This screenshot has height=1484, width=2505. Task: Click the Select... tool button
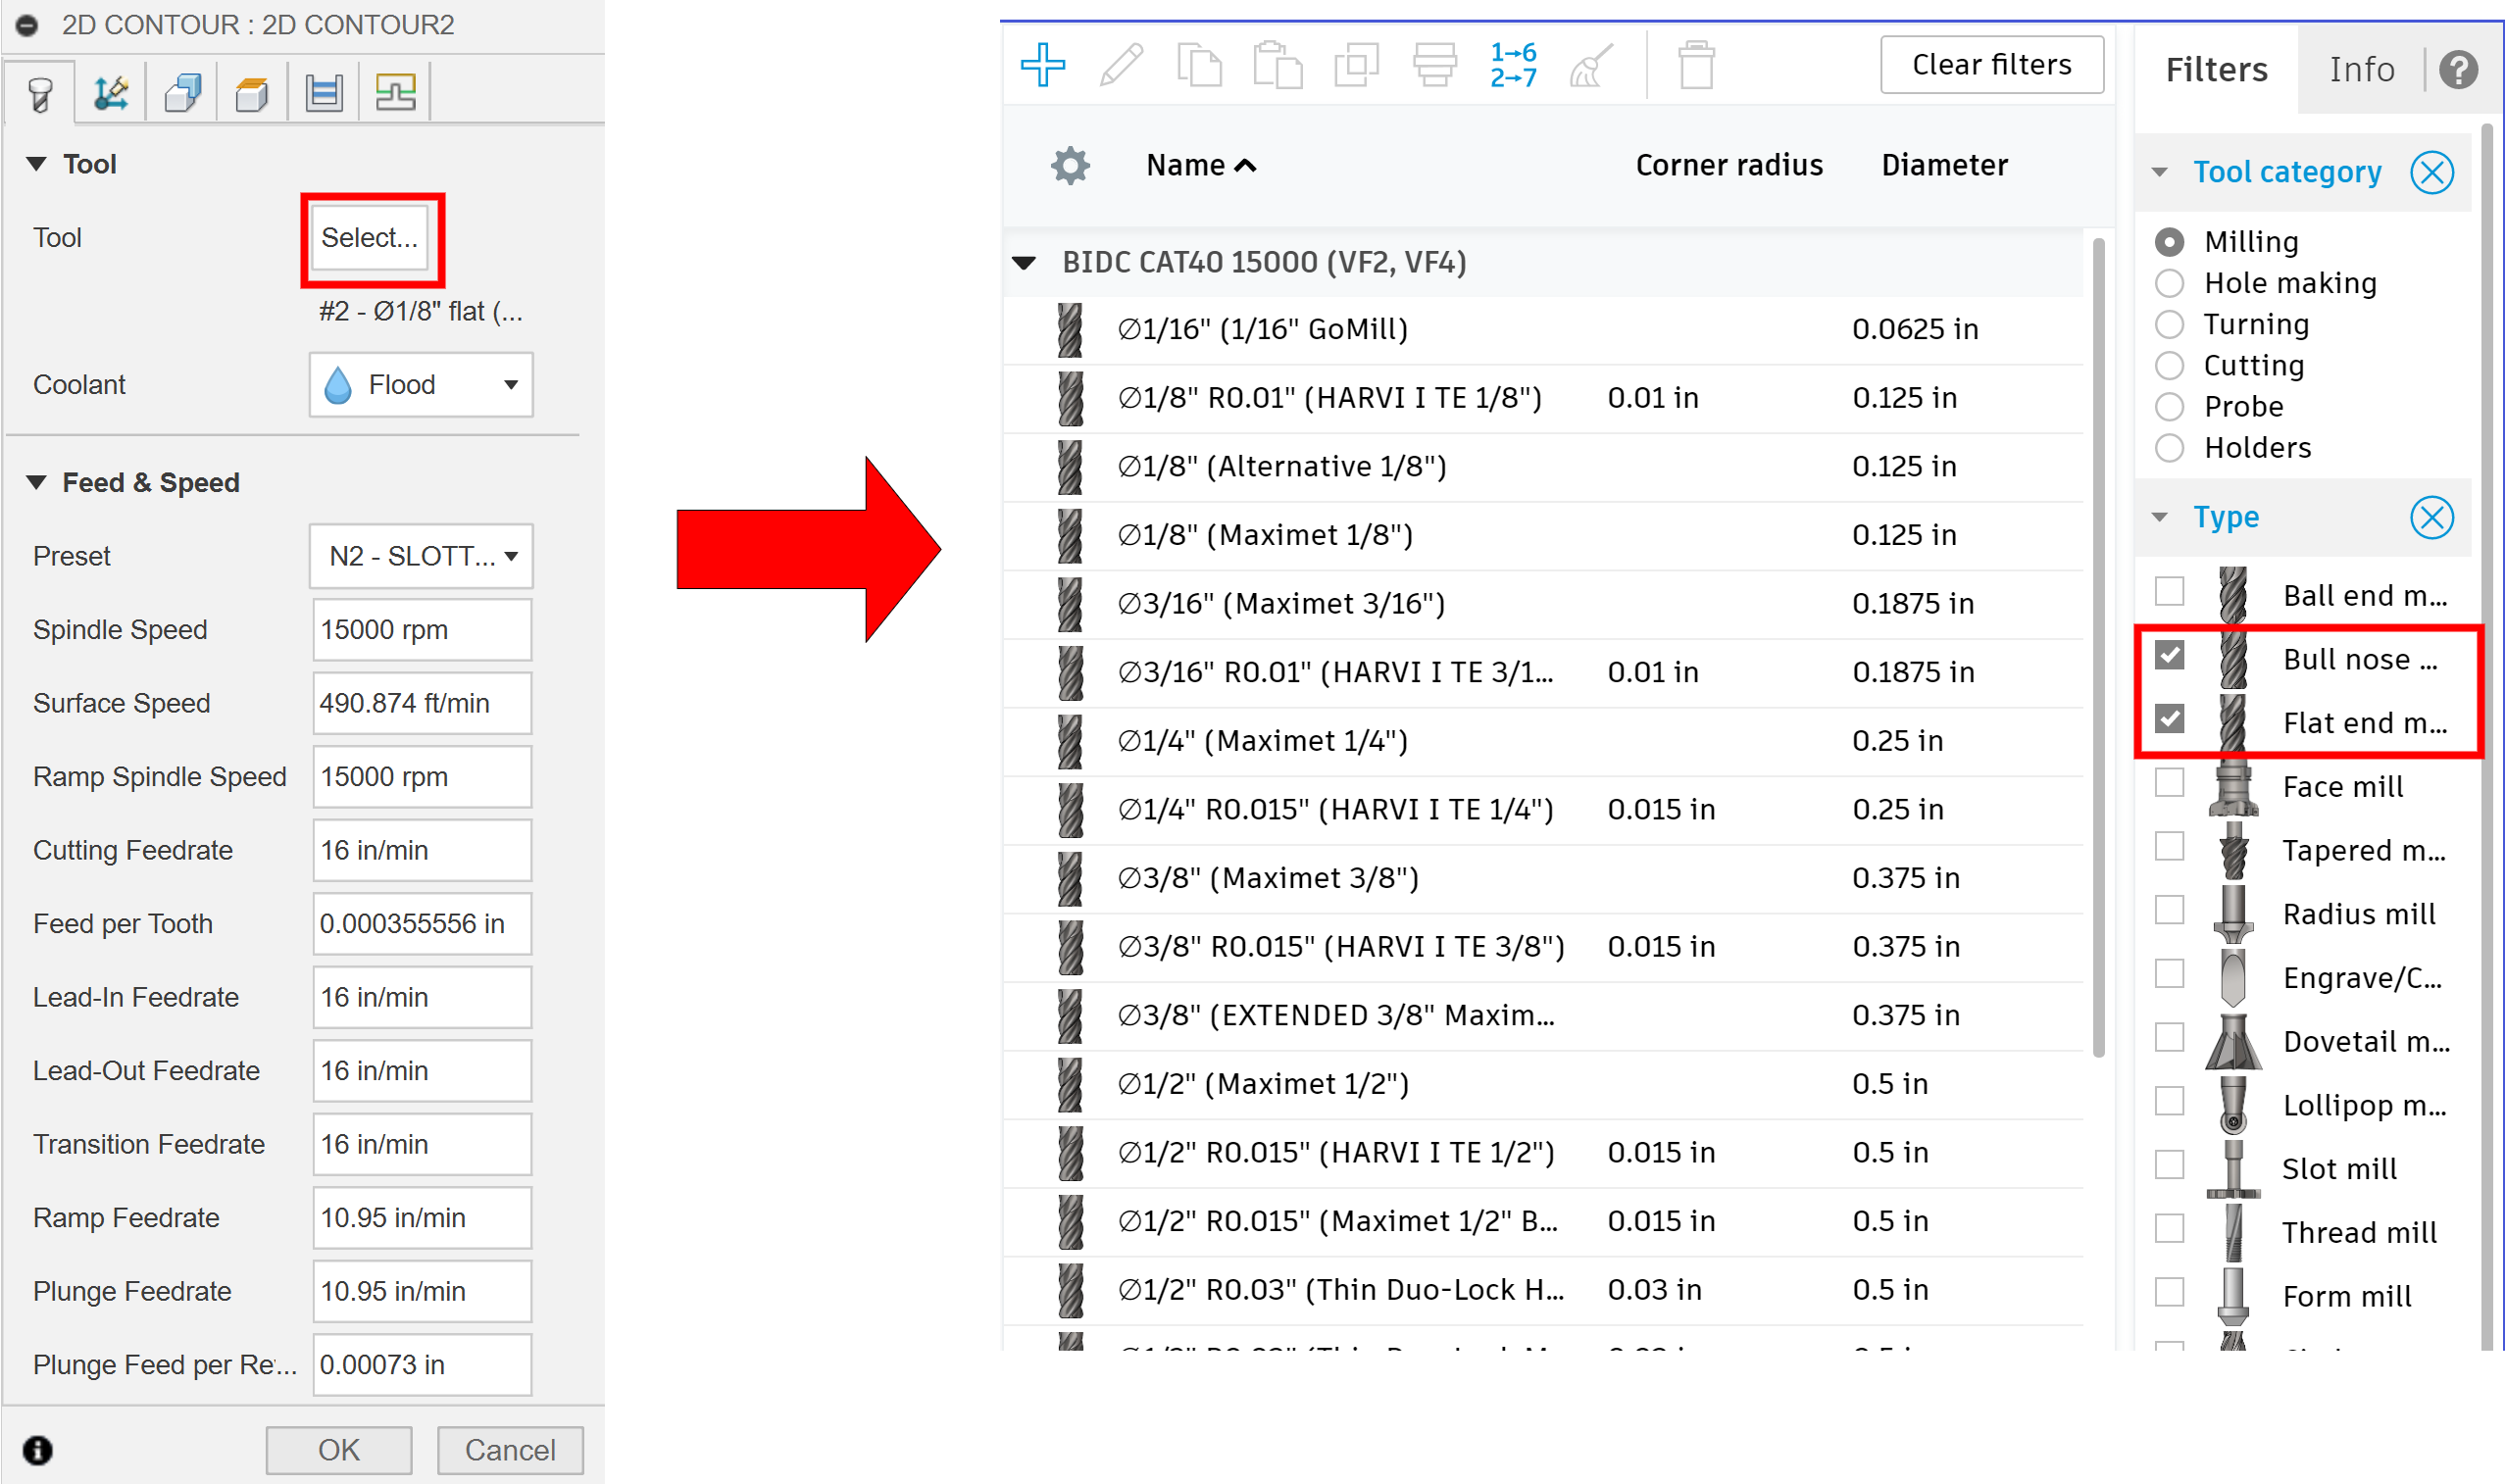[369, 238]
